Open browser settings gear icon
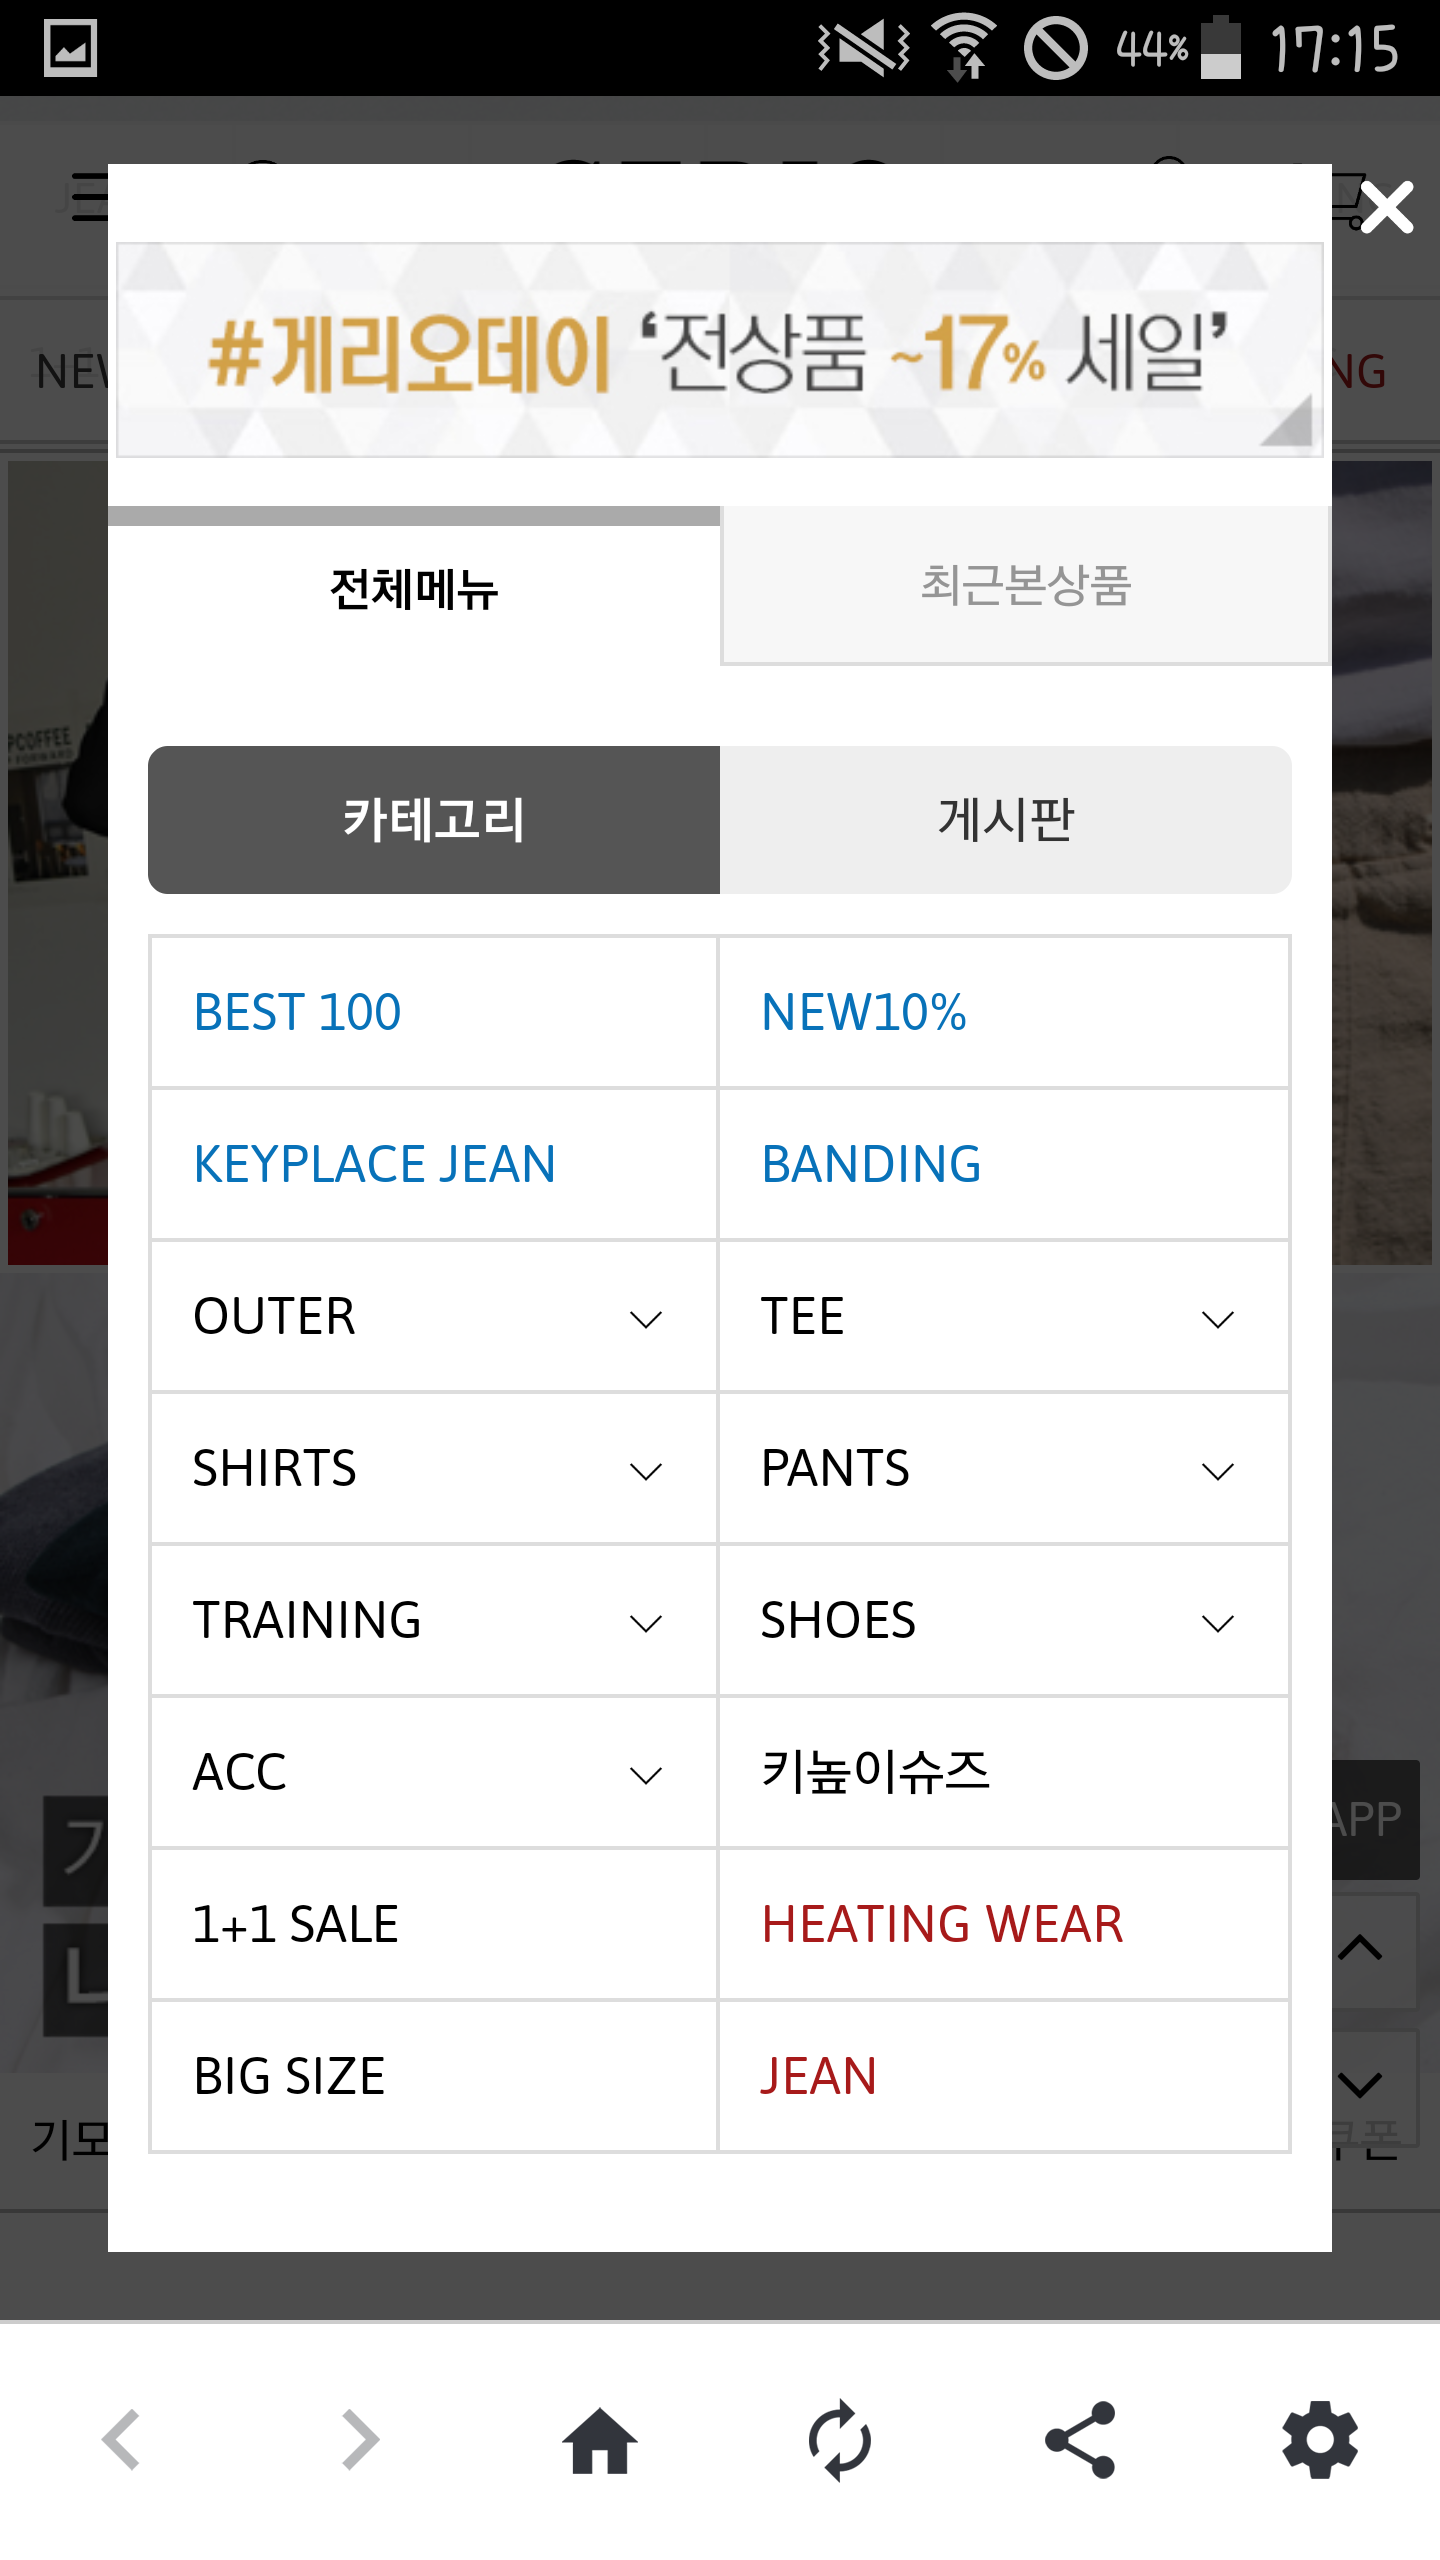1440x2560 pixels. point(1320,2440)
